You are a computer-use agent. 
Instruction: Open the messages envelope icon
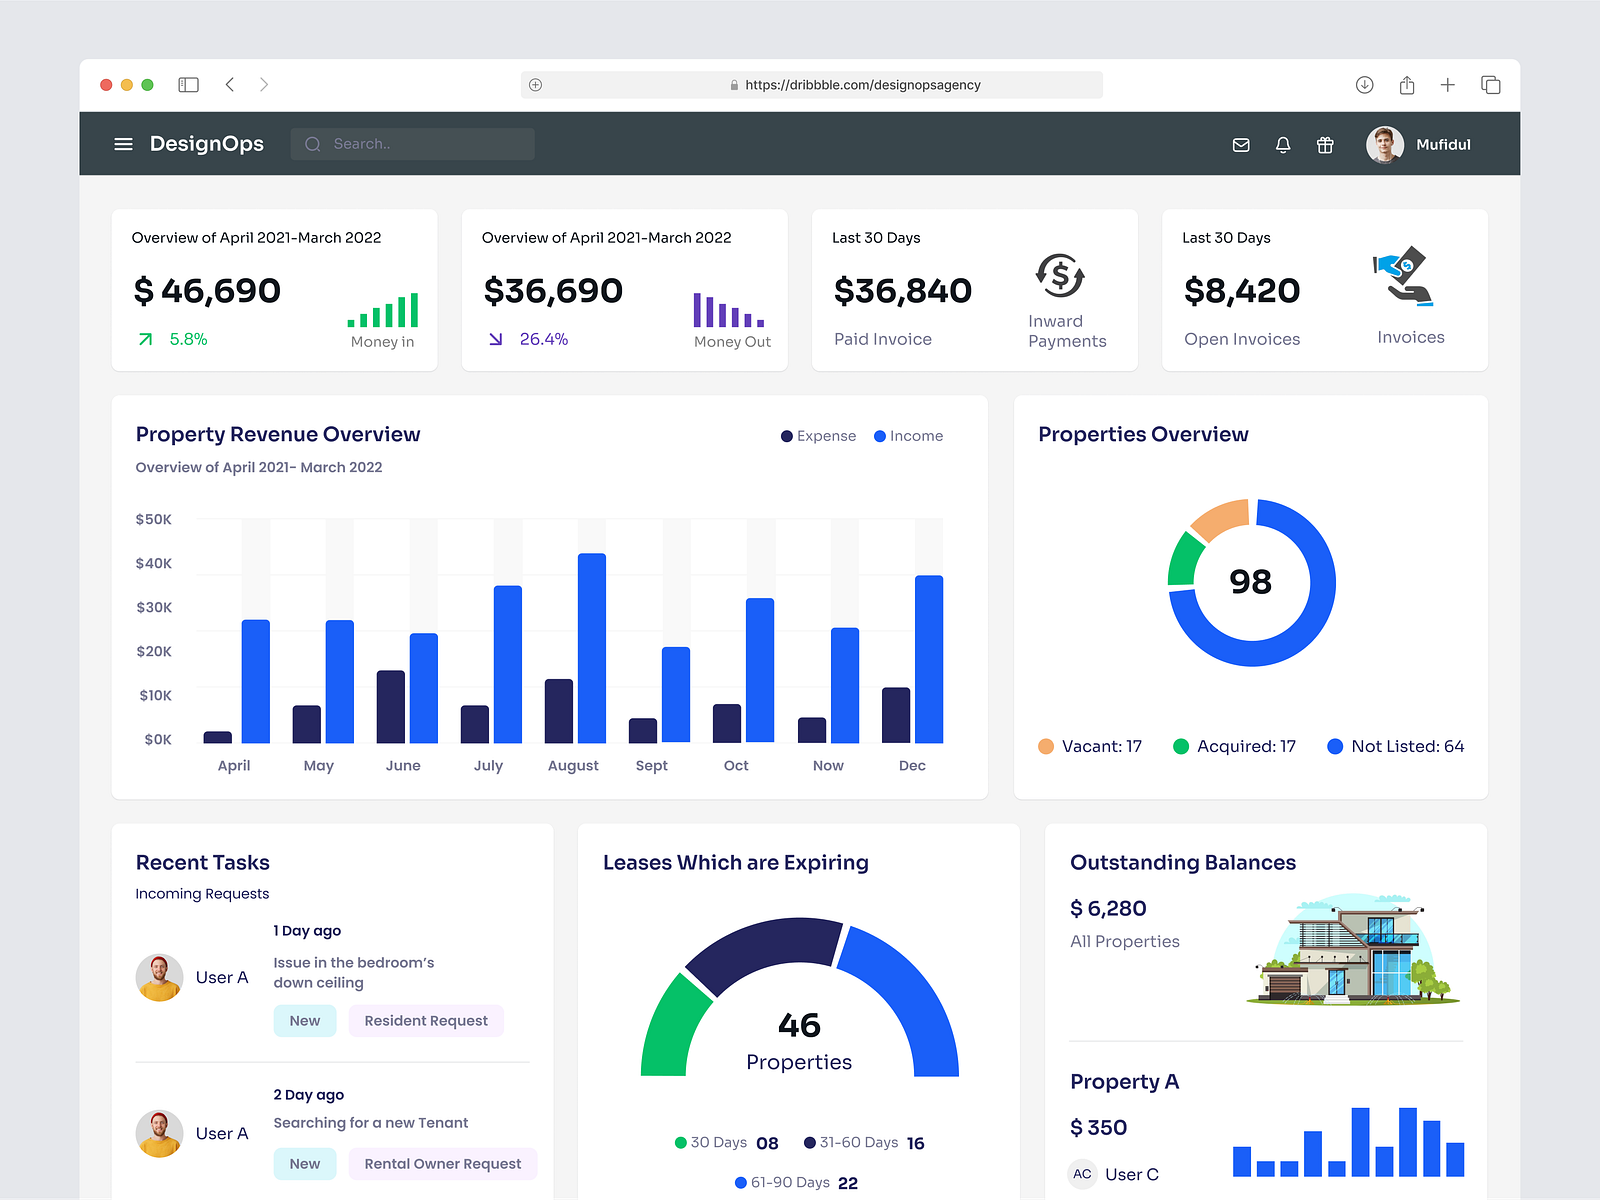(x=1241, y=144)
